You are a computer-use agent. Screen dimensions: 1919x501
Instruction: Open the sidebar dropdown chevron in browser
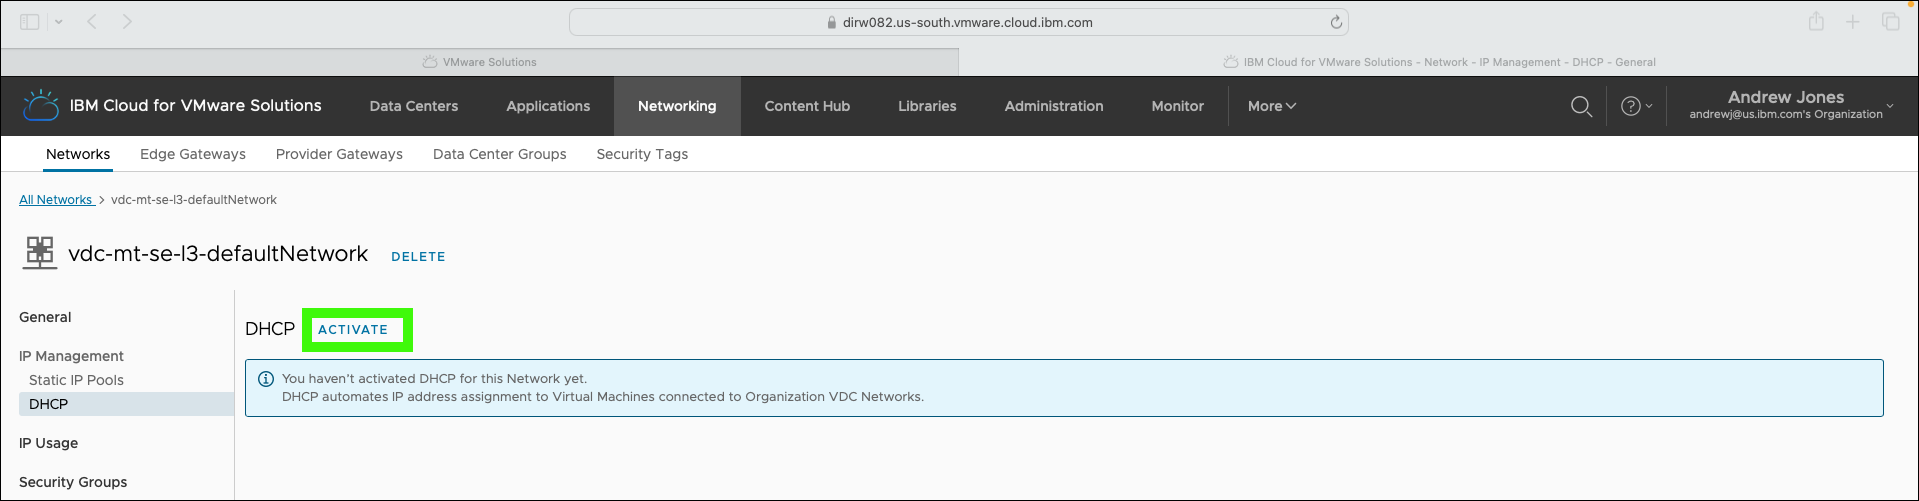59,22
